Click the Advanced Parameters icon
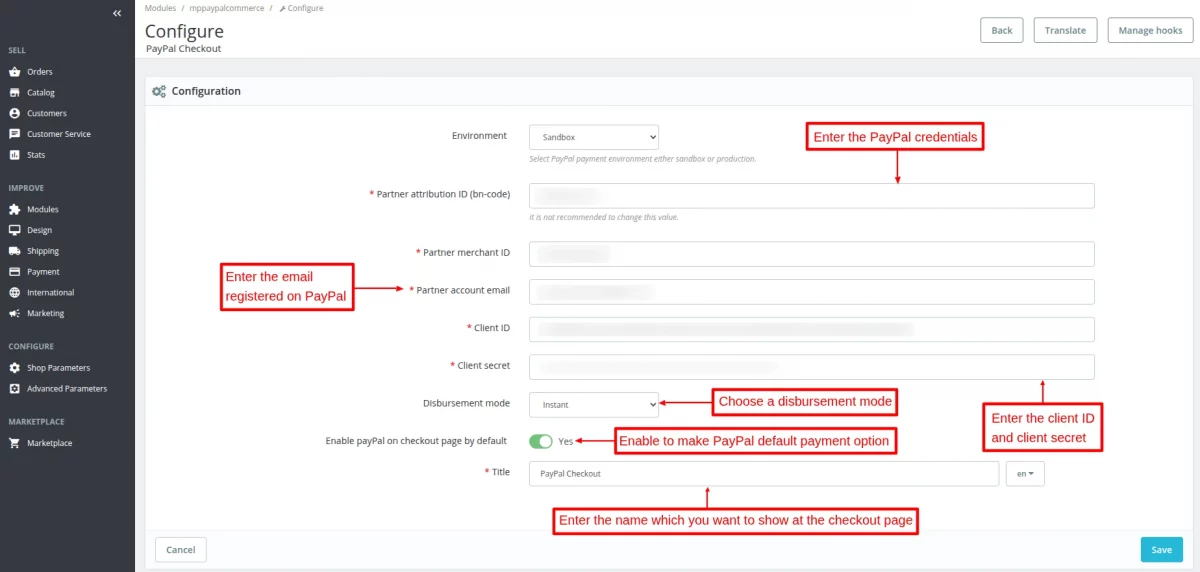 point(14,389)
